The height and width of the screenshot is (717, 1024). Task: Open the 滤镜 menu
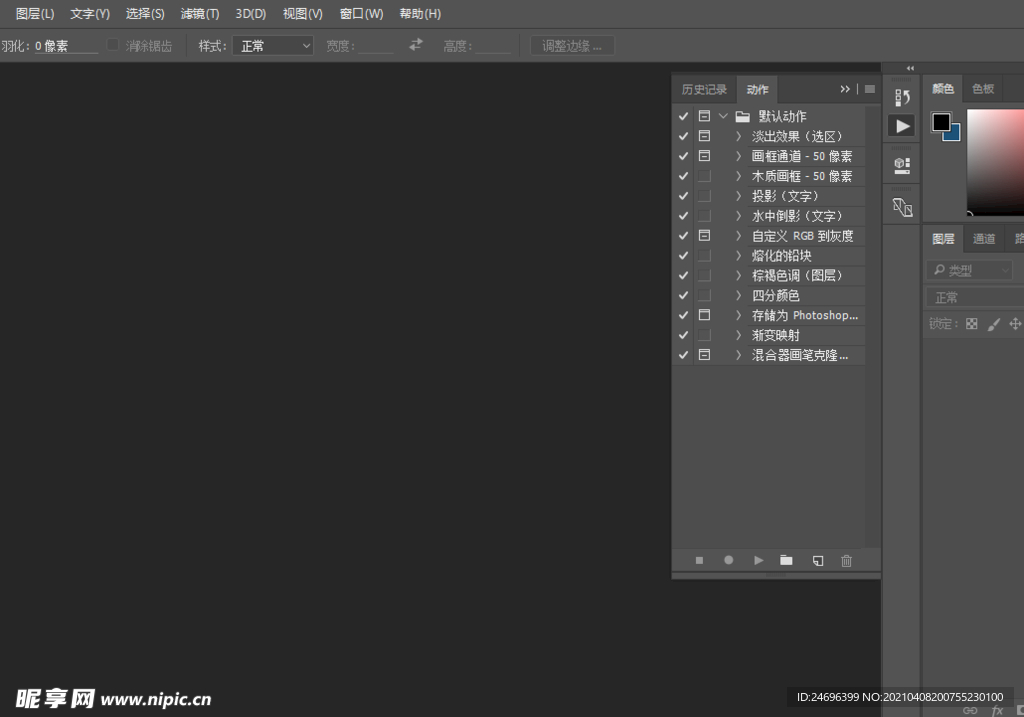(x=198, y=13)
